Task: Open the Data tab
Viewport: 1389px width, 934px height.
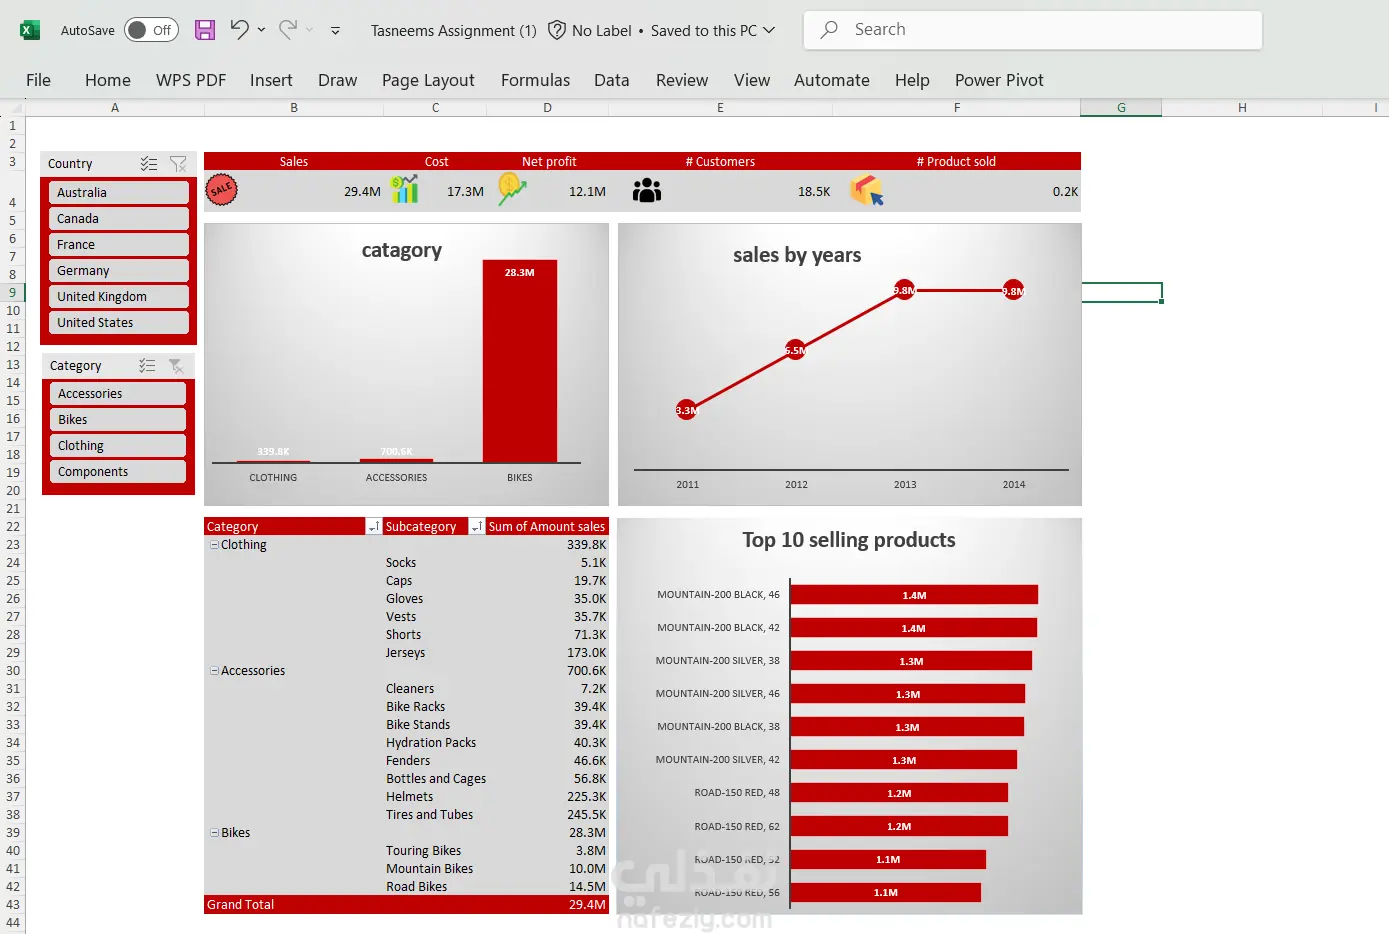Action: click(x=611, y=80)
